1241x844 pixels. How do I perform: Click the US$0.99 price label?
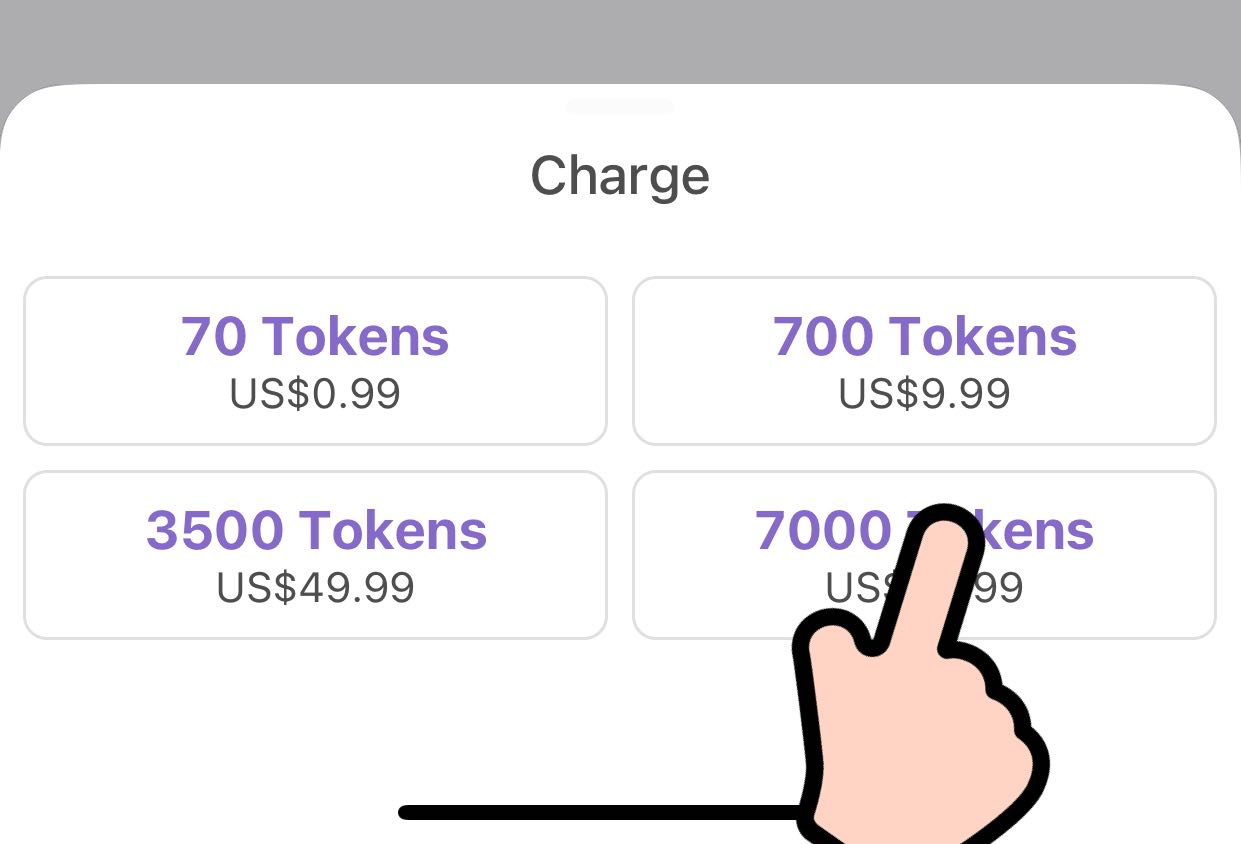[x=315, y=394]
